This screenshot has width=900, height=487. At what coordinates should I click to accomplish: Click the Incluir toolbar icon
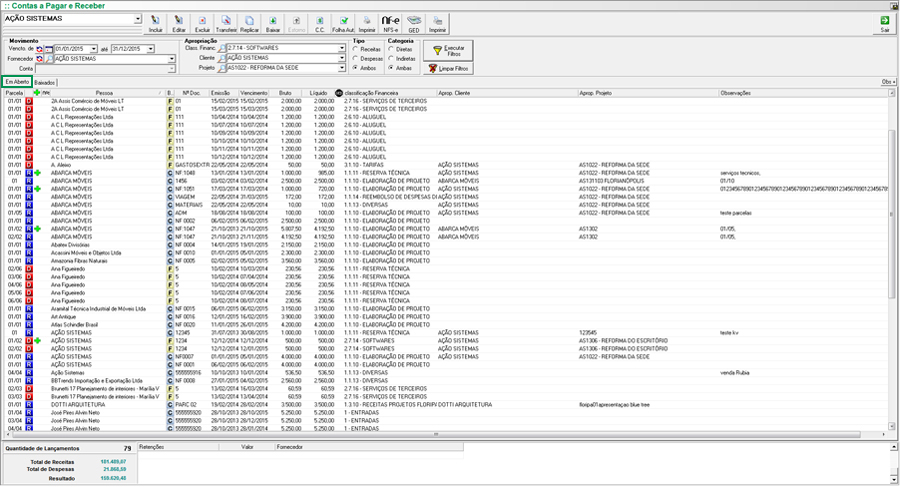coord(155,23)
